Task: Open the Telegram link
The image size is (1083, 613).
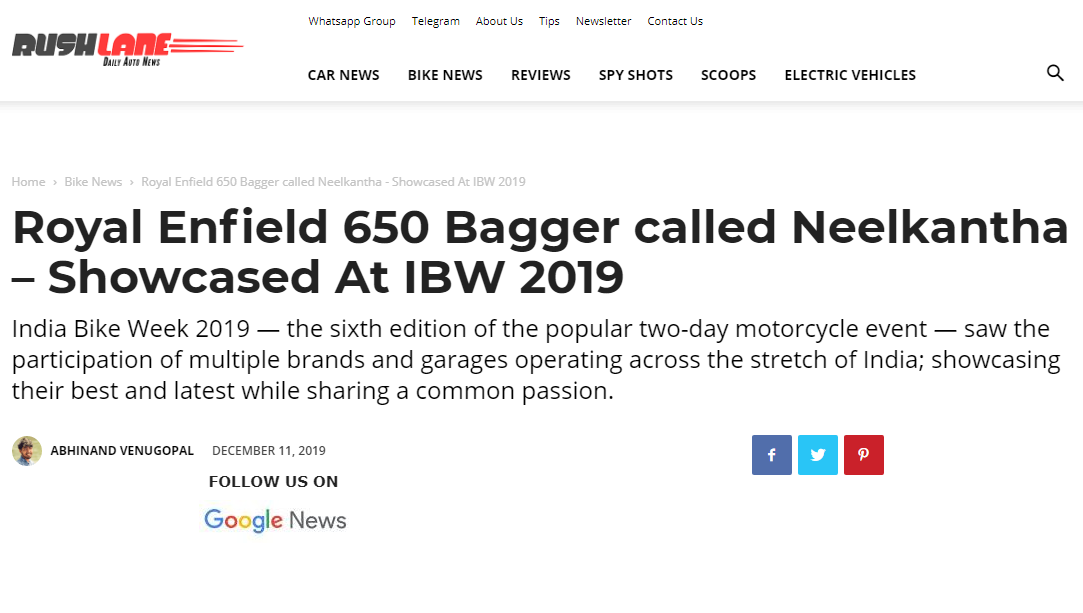Action: [x=436, y=21]
